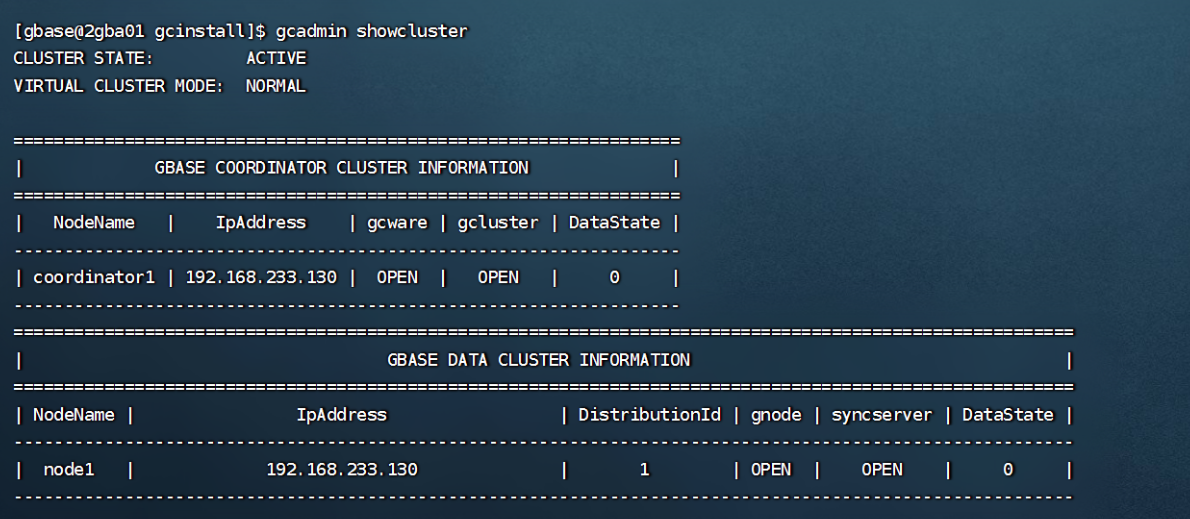Image resolution: width=1190 pixels, height=519 pixels.
Task: Click the 'coordinator1' node name
Action: click(94, 278)
